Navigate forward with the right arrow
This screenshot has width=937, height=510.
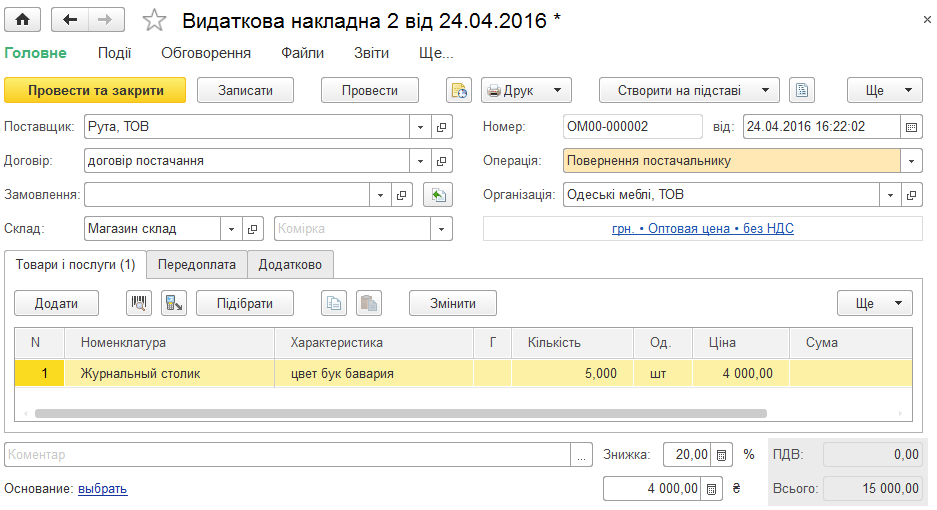[x=106, y=20]
